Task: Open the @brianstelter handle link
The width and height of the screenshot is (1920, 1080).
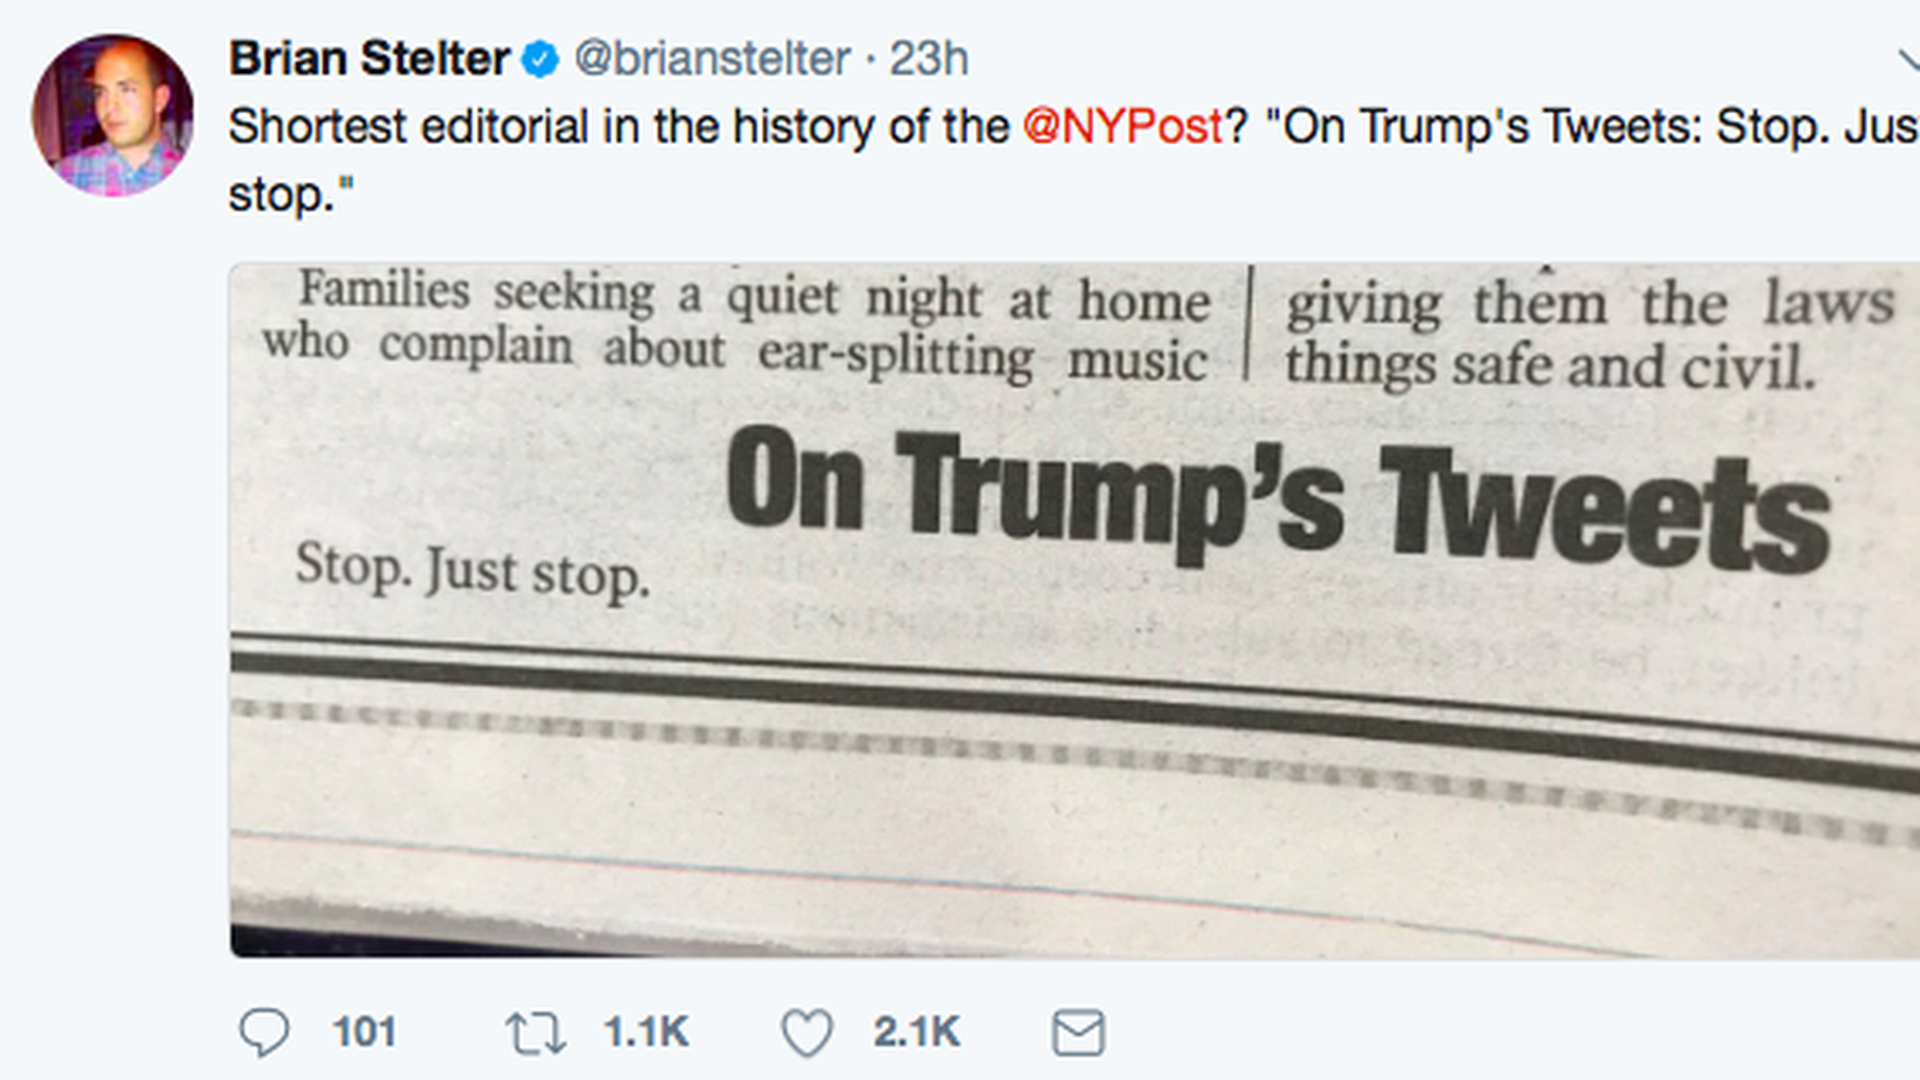Action: tap(712, 59)
